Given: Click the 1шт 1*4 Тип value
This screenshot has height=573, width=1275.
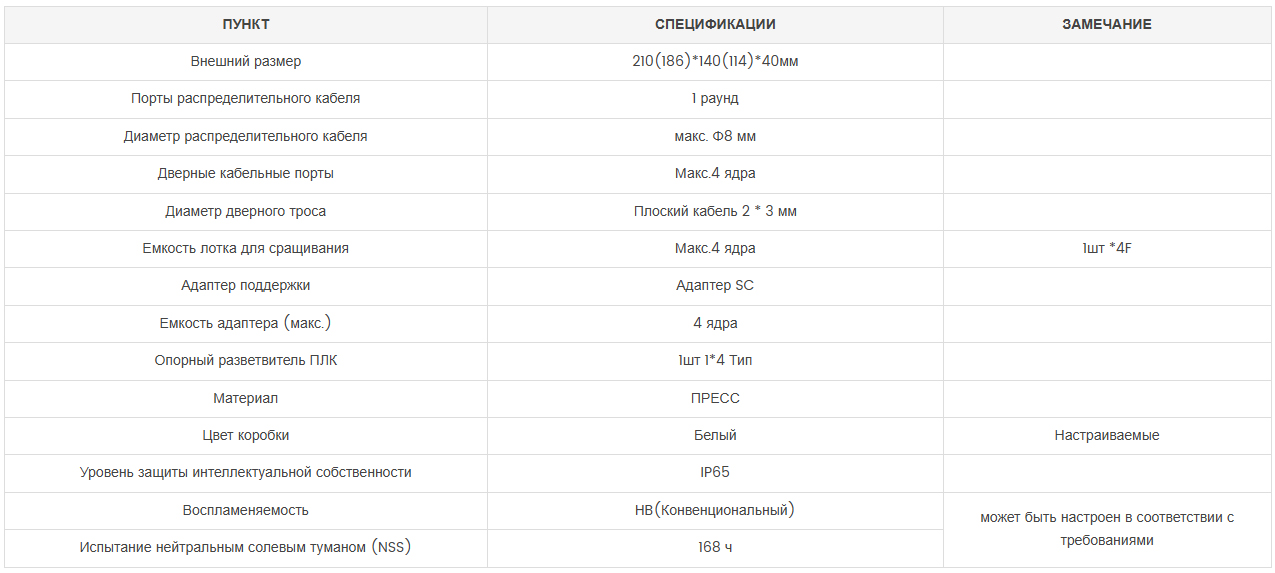Looking at the screenshot, I should click(715, 360).
